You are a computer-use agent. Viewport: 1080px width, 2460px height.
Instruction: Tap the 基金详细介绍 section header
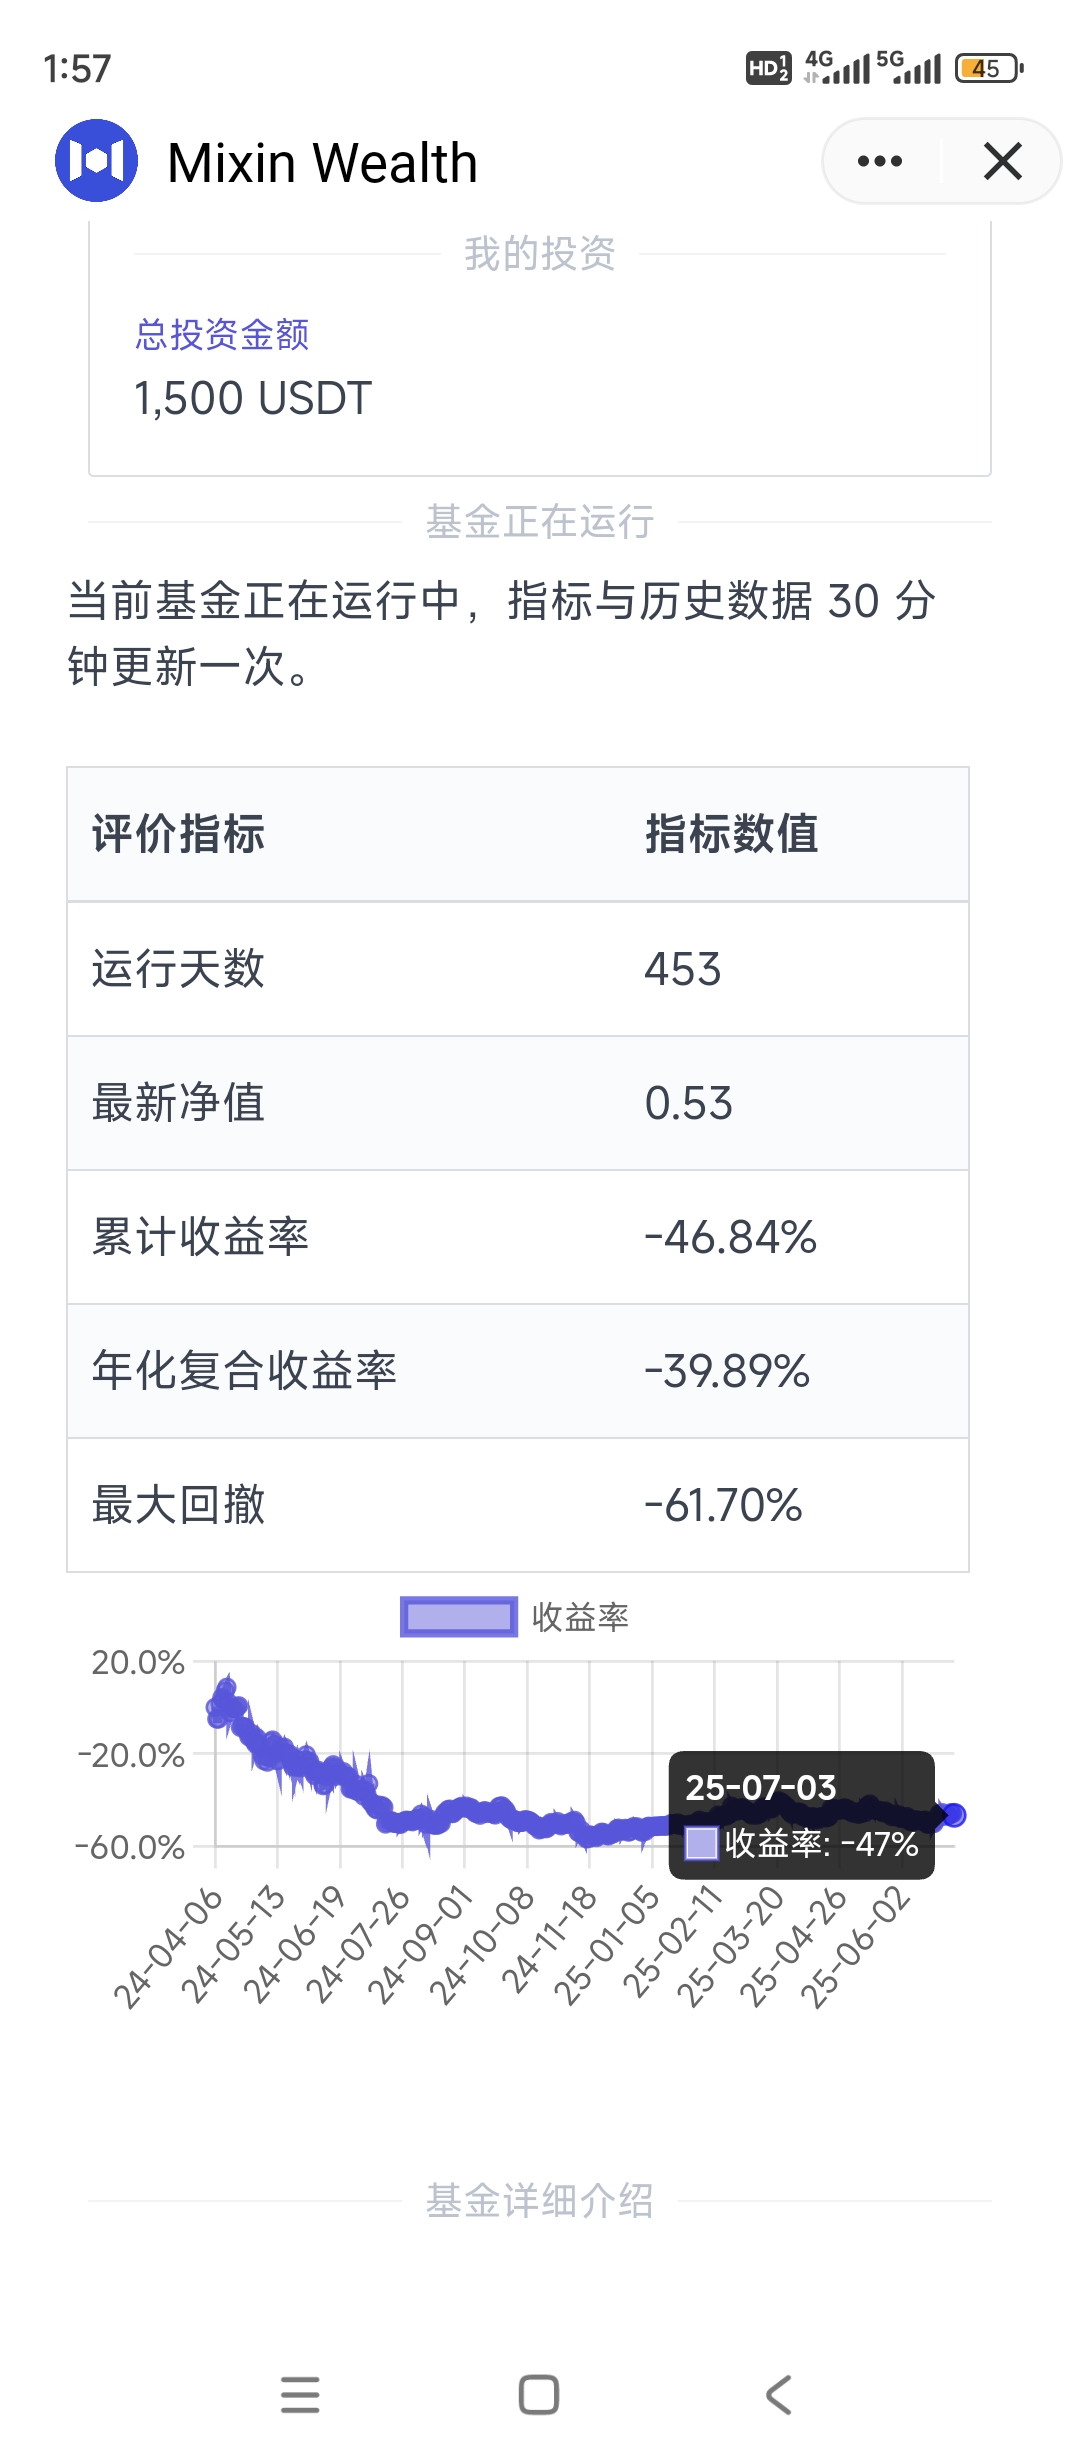(x=540, y=2201)
